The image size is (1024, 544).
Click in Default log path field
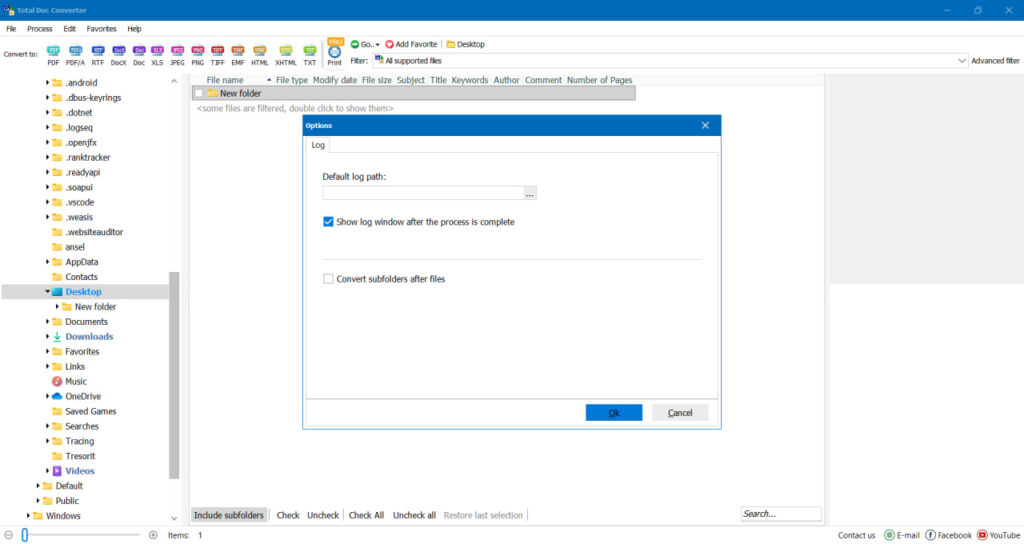[x=423, y=193]
